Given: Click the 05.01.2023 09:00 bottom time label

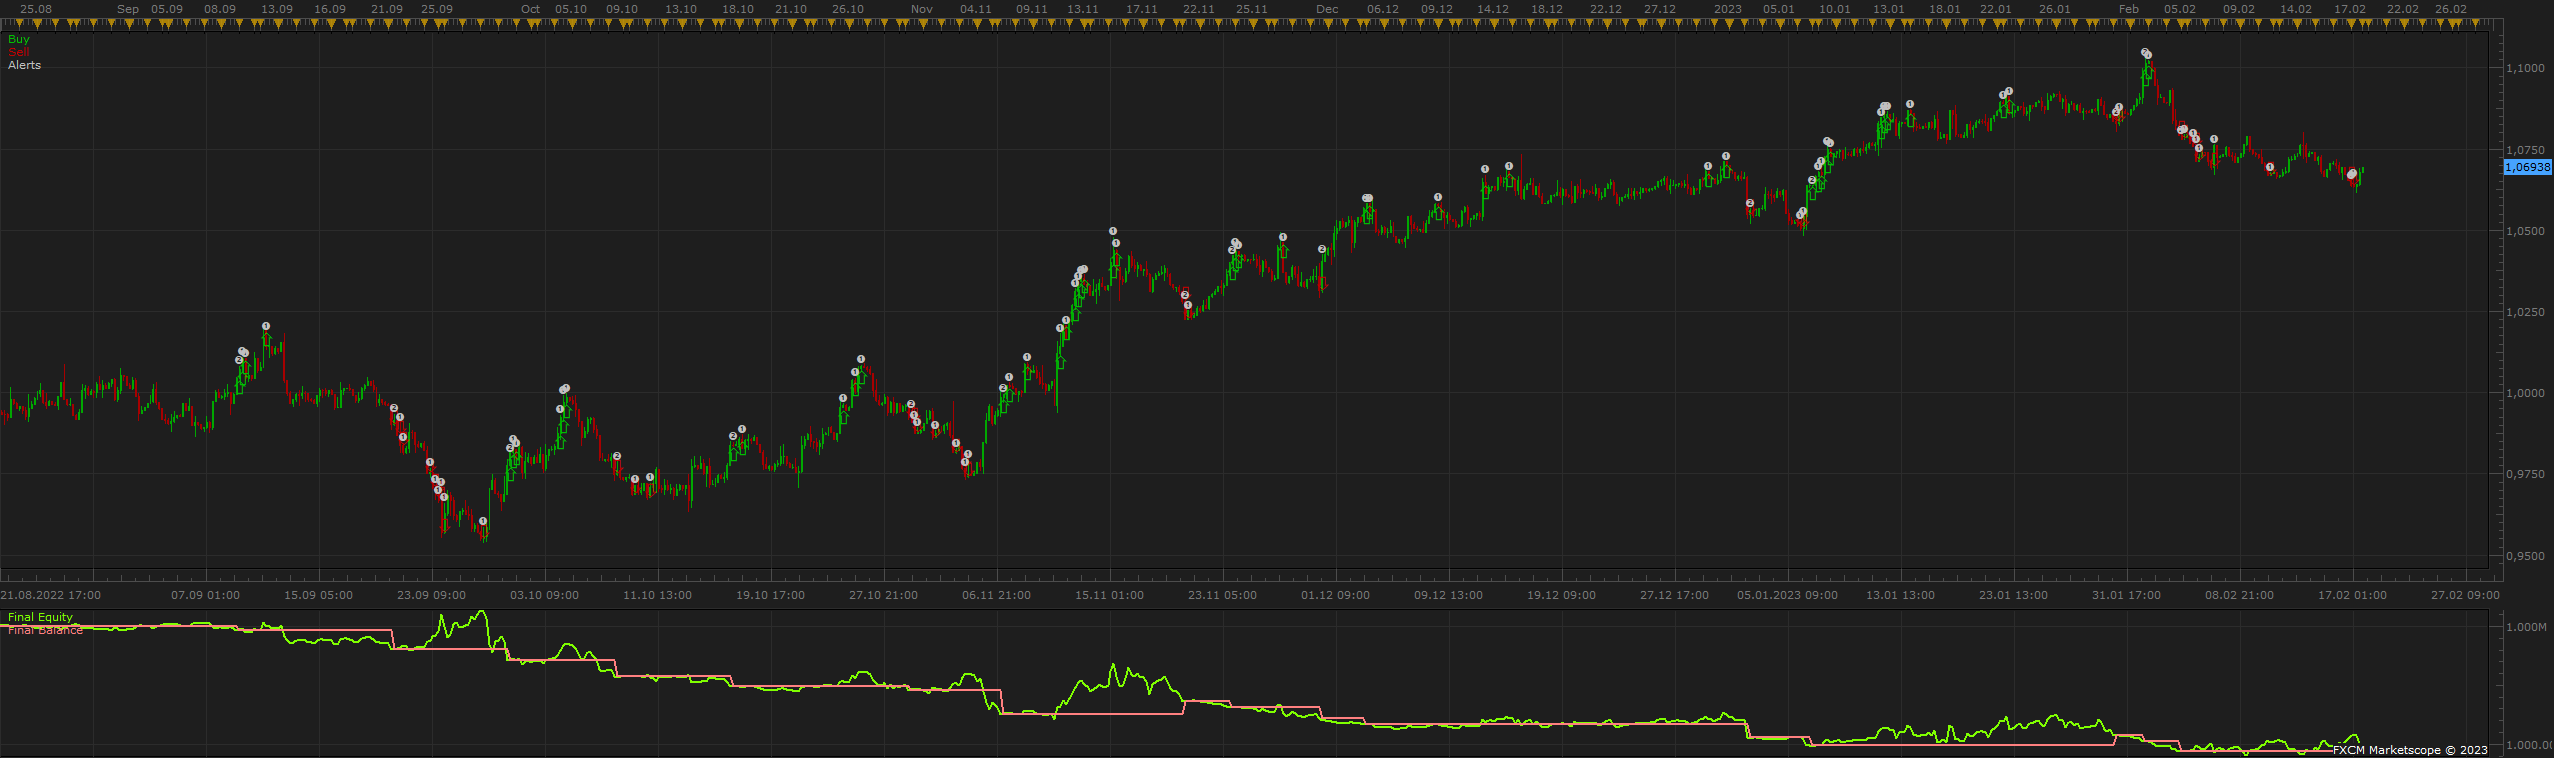Looking at the screenshot, I should click(x=1787, y=595).
